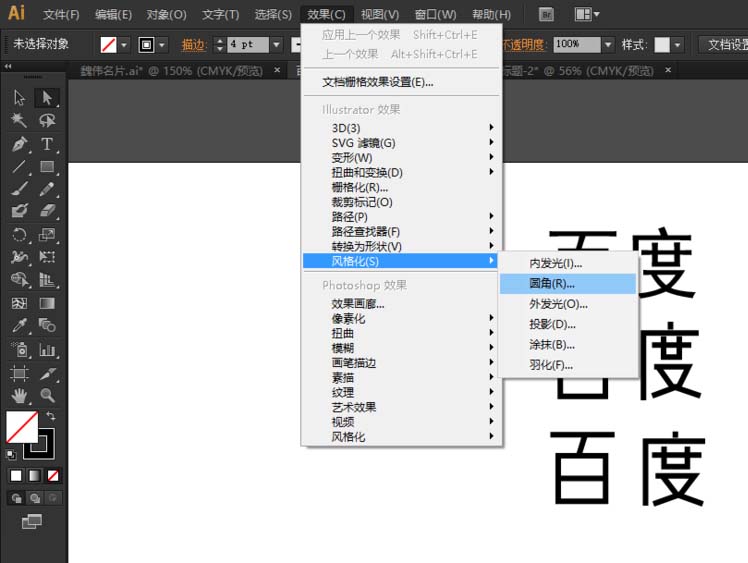The height and width of the screenshot is (563, 748).
Task: Open the 编辑(E) menu
Action: [113, 14]
